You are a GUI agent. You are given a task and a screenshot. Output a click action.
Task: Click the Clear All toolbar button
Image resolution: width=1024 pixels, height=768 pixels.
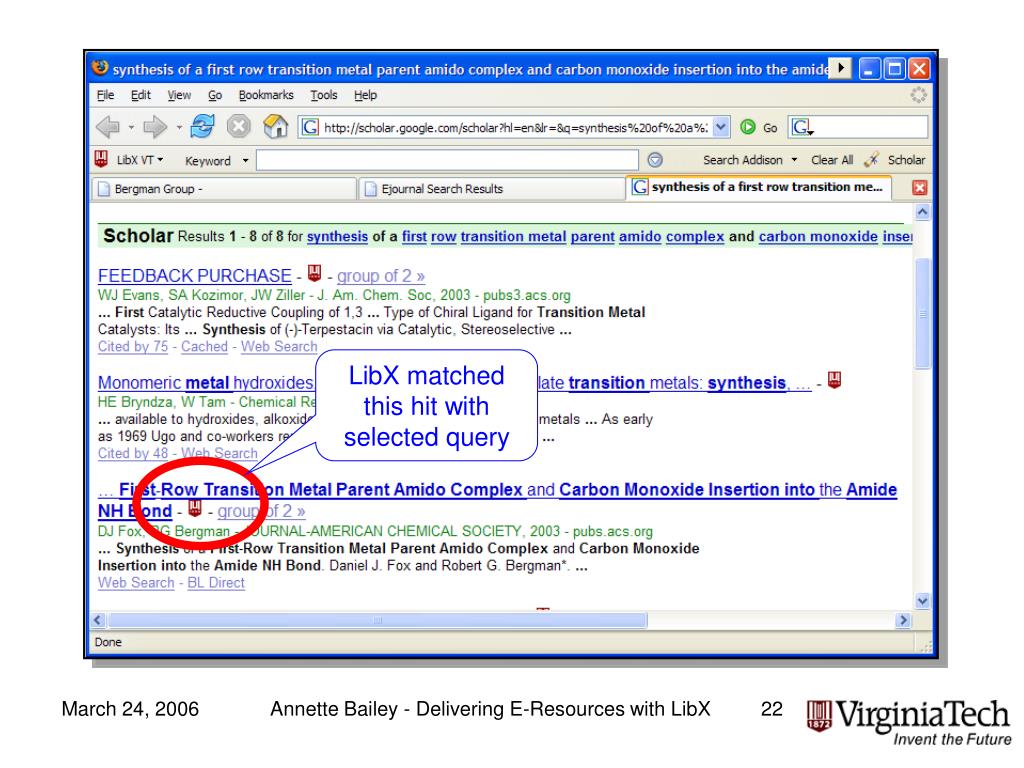click(x=832, y=160)
